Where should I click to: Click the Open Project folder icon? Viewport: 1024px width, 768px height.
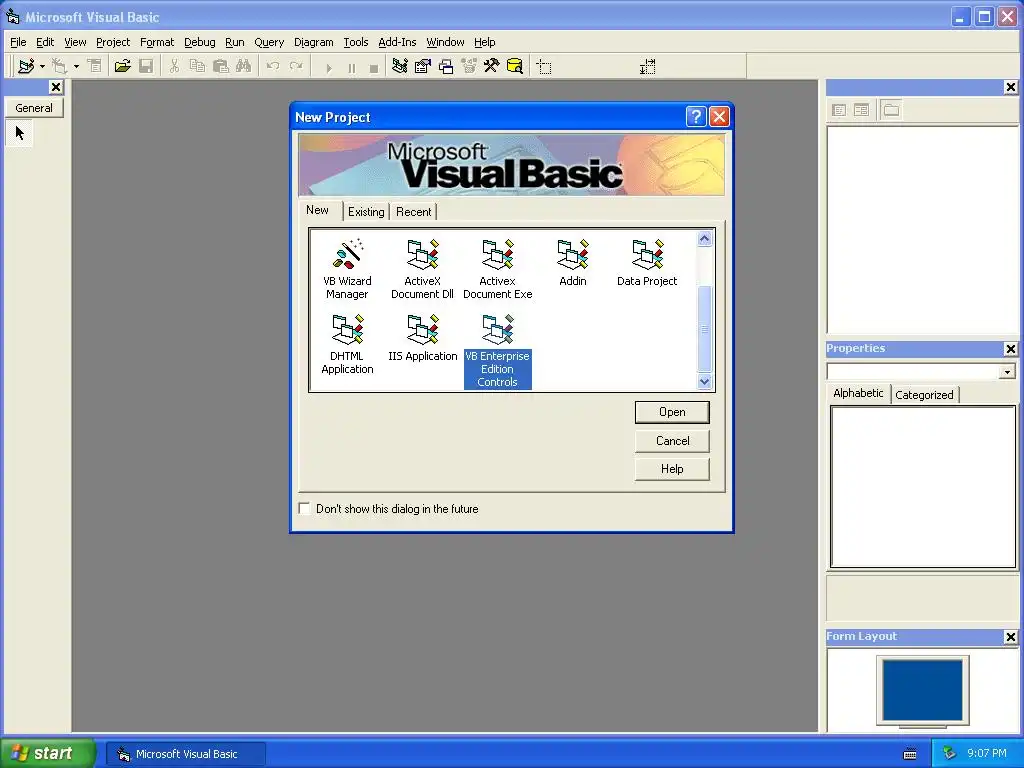(122, 66)
